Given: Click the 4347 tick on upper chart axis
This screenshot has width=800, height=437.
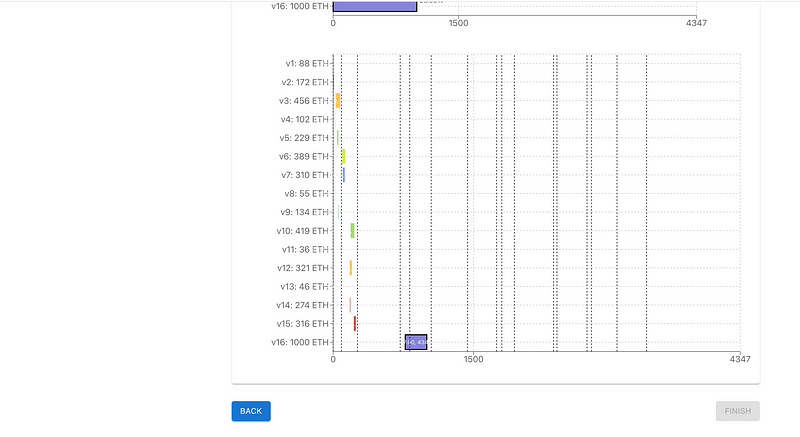Looking at the screenshot, I should pyautogui.click(x=696, y=23).
